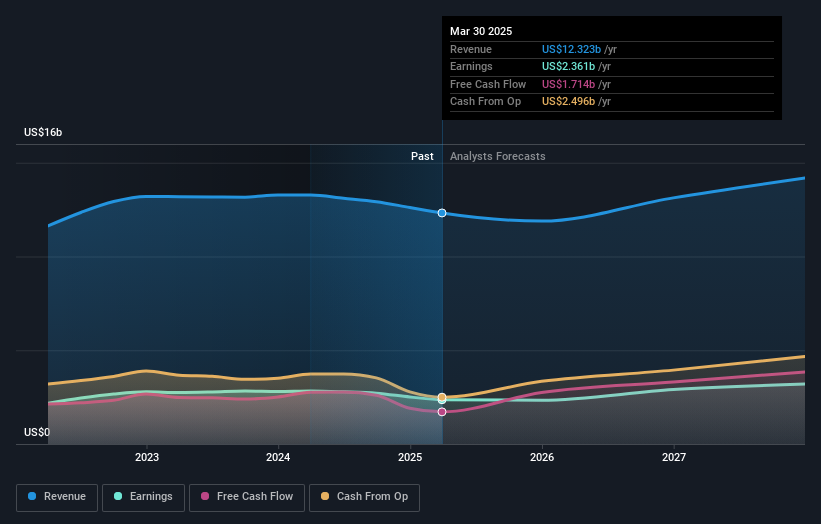Viewport: 821px width, 524px height.
Task: Click the Cash From Op label in tooltip
Action: 485,102
